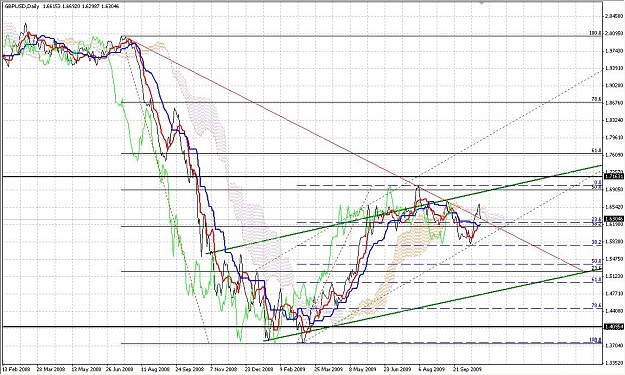Click the 1.58380 price axis label
This screenshot has height=375, width=625.
click(x=614, y=241)
